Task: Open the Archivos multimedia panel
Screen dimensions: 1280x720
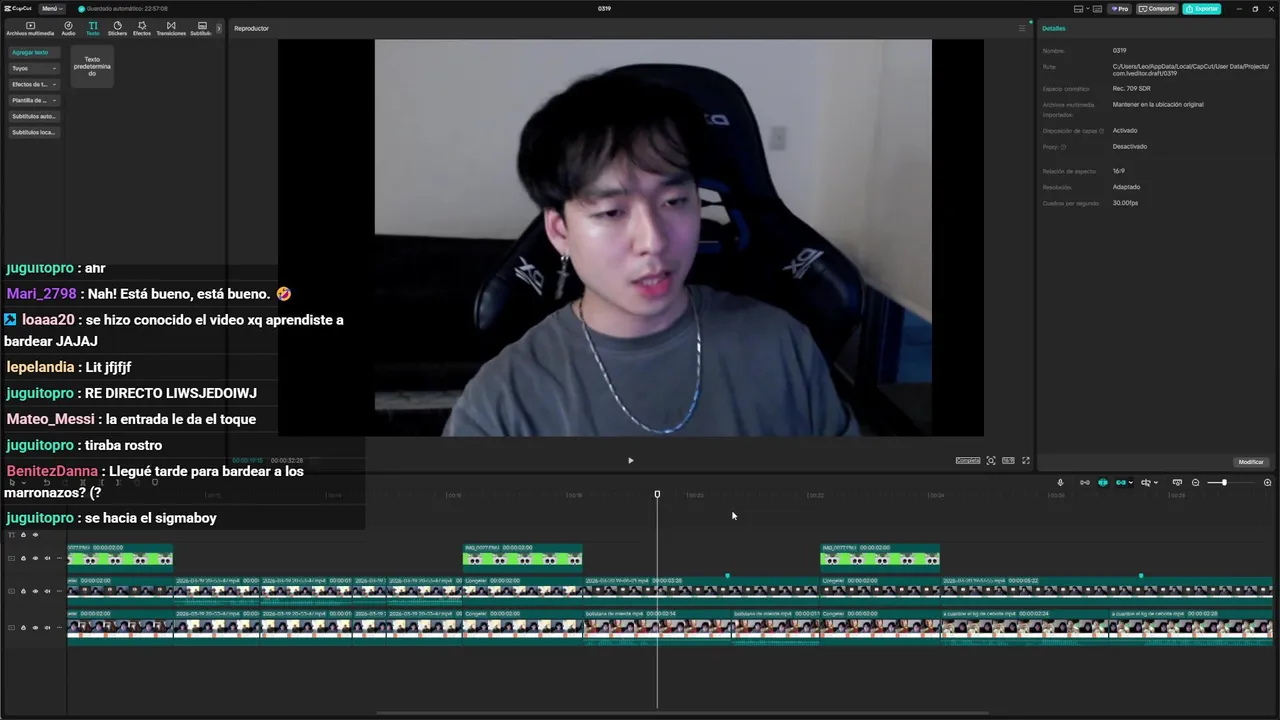Action: tap(30, 28)
